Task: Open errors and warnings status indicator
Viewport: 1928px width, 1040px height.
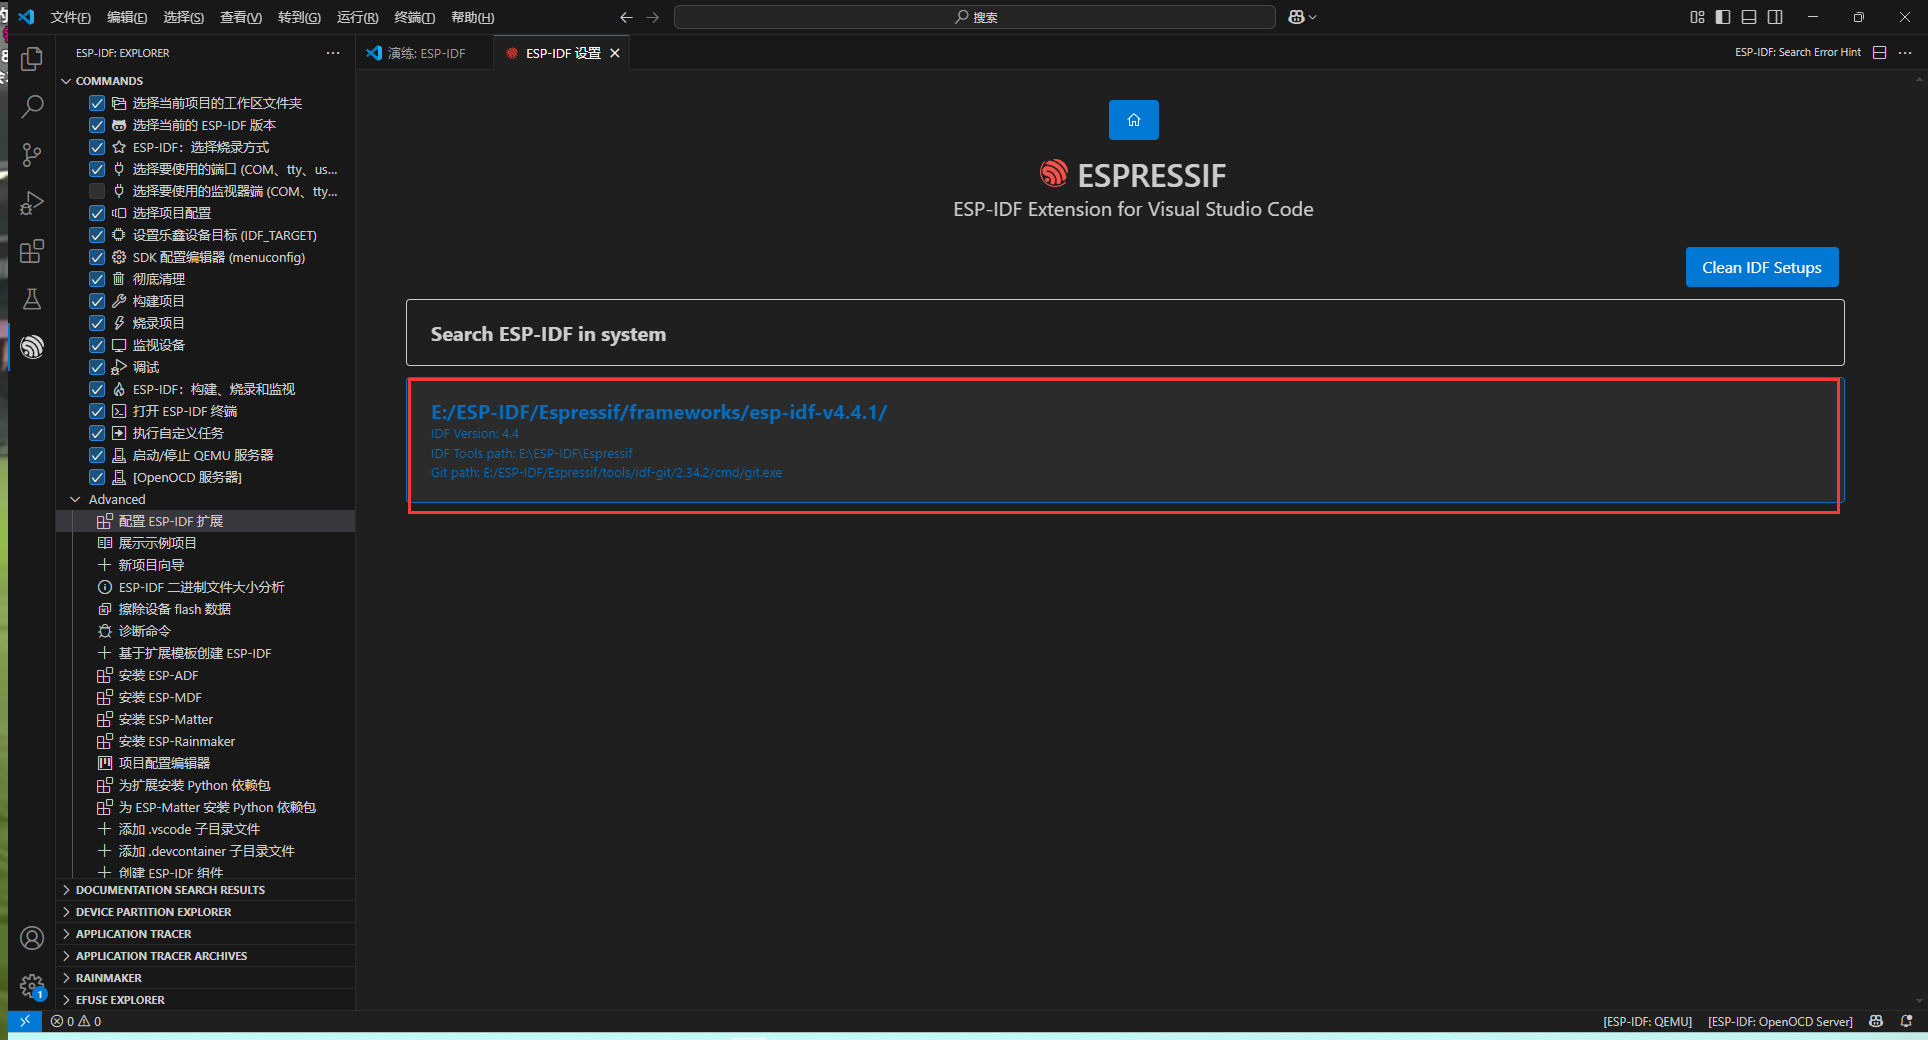Action: point(76,1021)
